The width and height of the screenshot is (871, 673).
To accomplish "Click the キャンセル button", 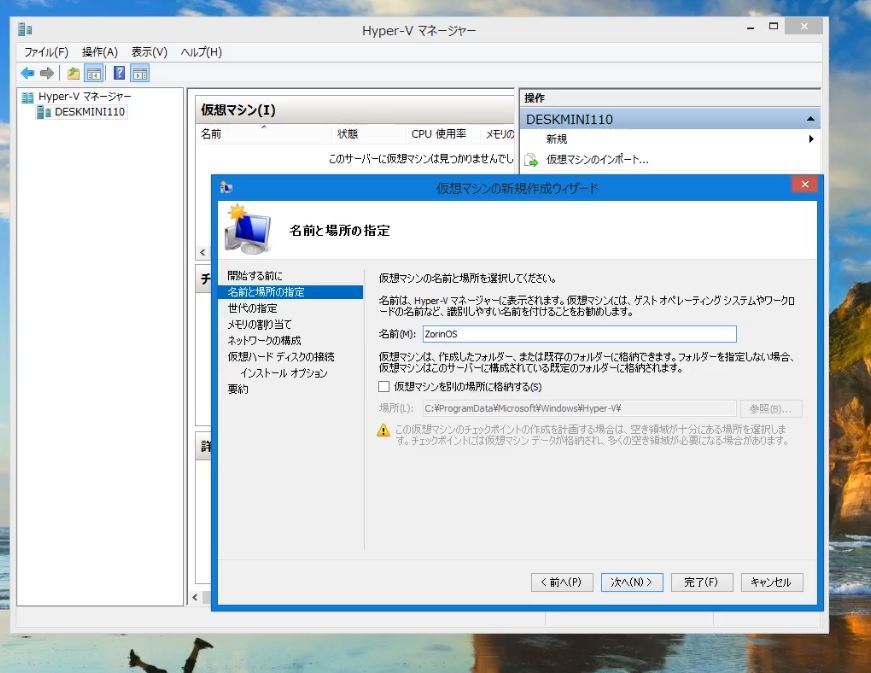I will (x=770, y=582).
